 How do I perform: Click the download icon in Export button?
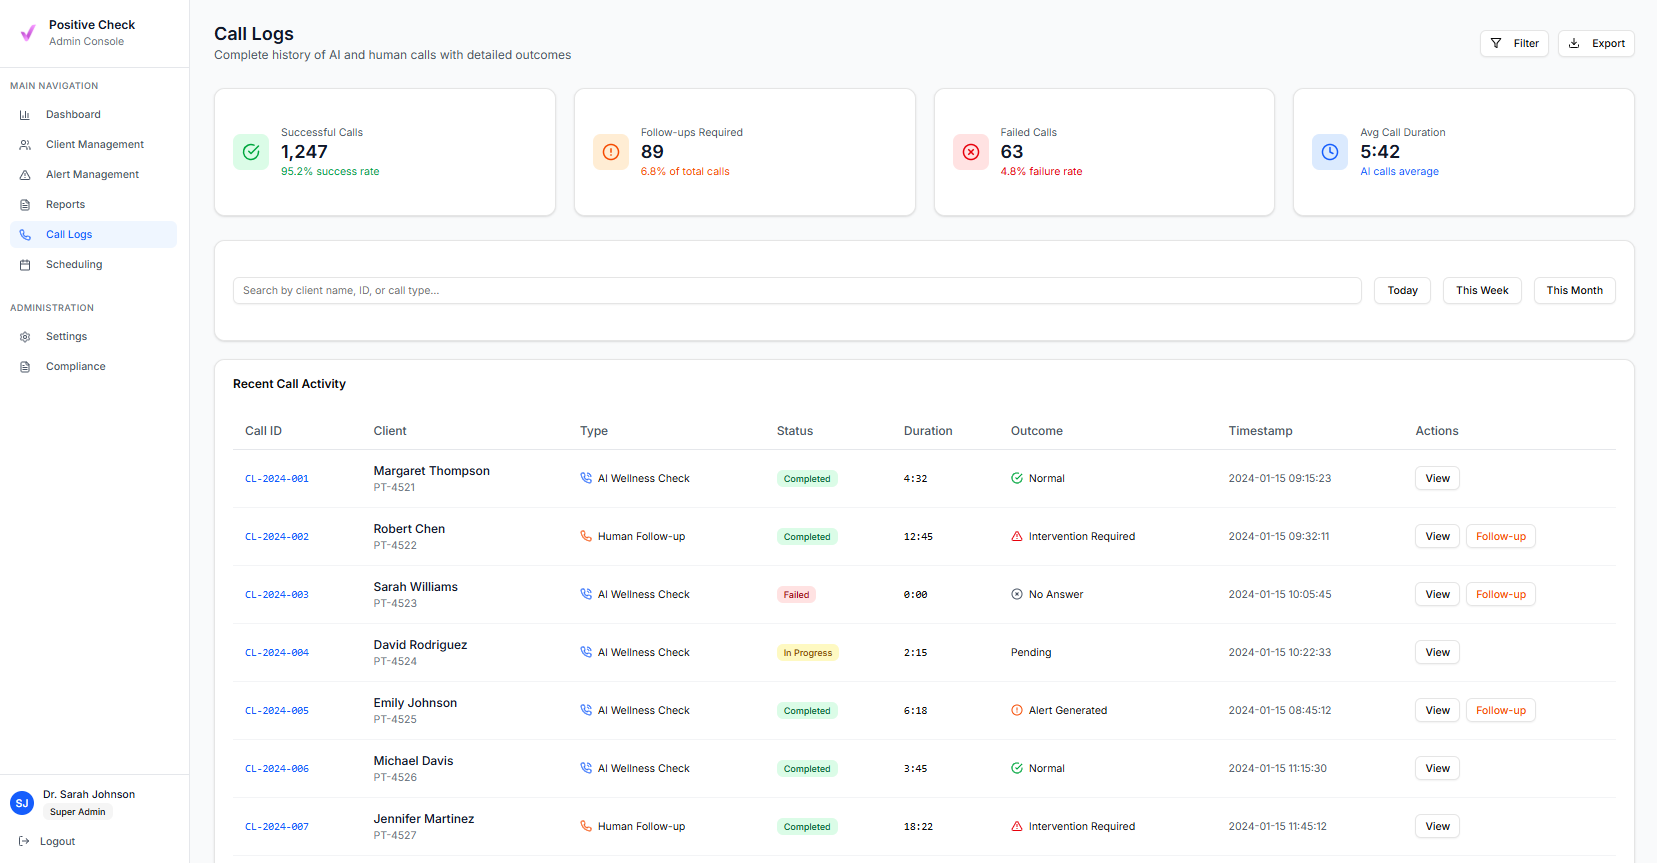(x=1574, y=43)
